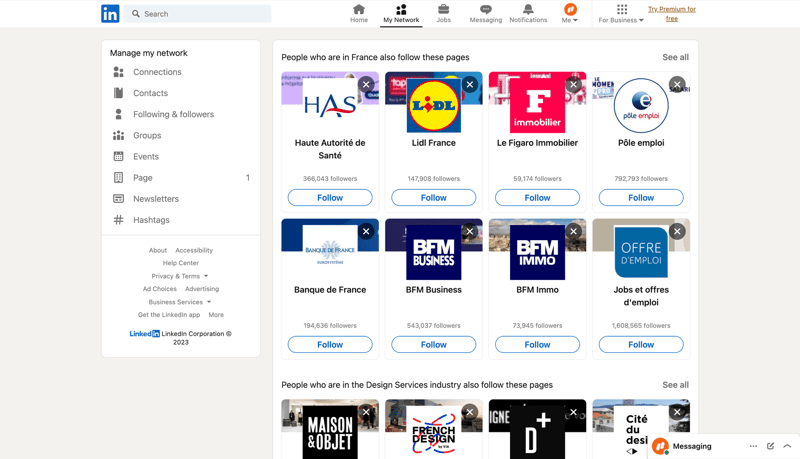Click the Advertising footer link
This screenshot has height=459, width=800.
[x=202, y=289]
